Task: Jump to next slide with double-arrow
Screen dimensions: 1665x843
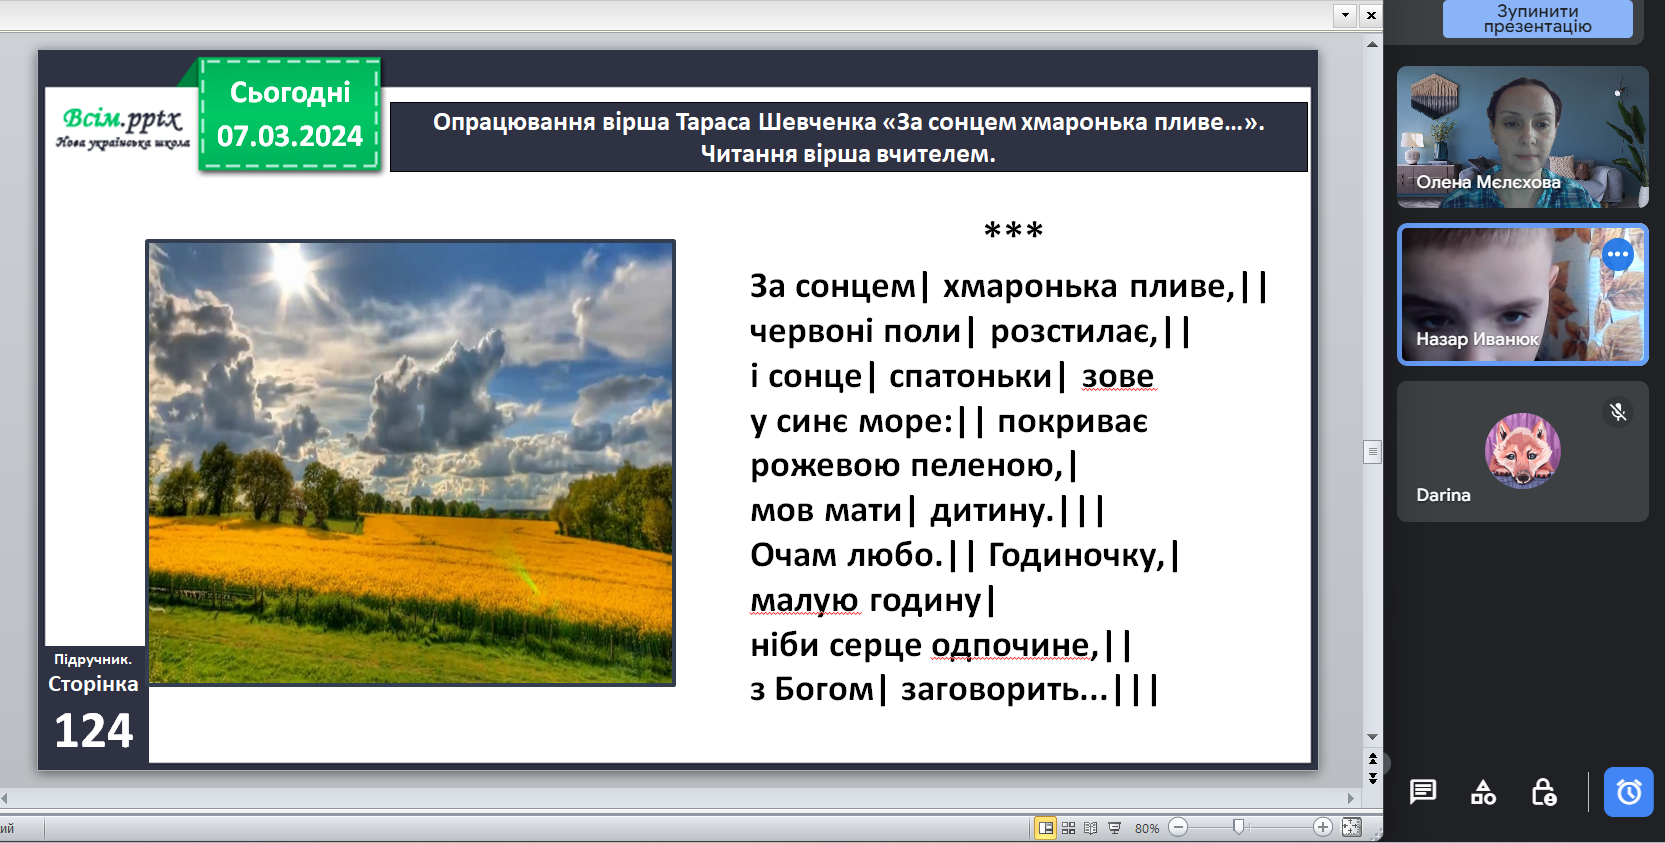Action: point(1373,778)
